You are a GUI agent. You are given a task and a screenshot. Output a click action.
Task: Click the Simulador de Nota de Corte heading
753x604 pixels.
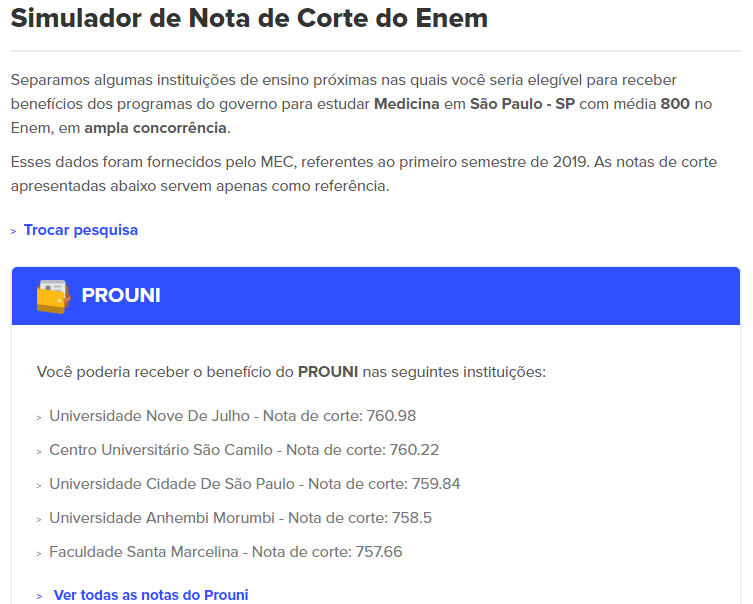point(249,18)
